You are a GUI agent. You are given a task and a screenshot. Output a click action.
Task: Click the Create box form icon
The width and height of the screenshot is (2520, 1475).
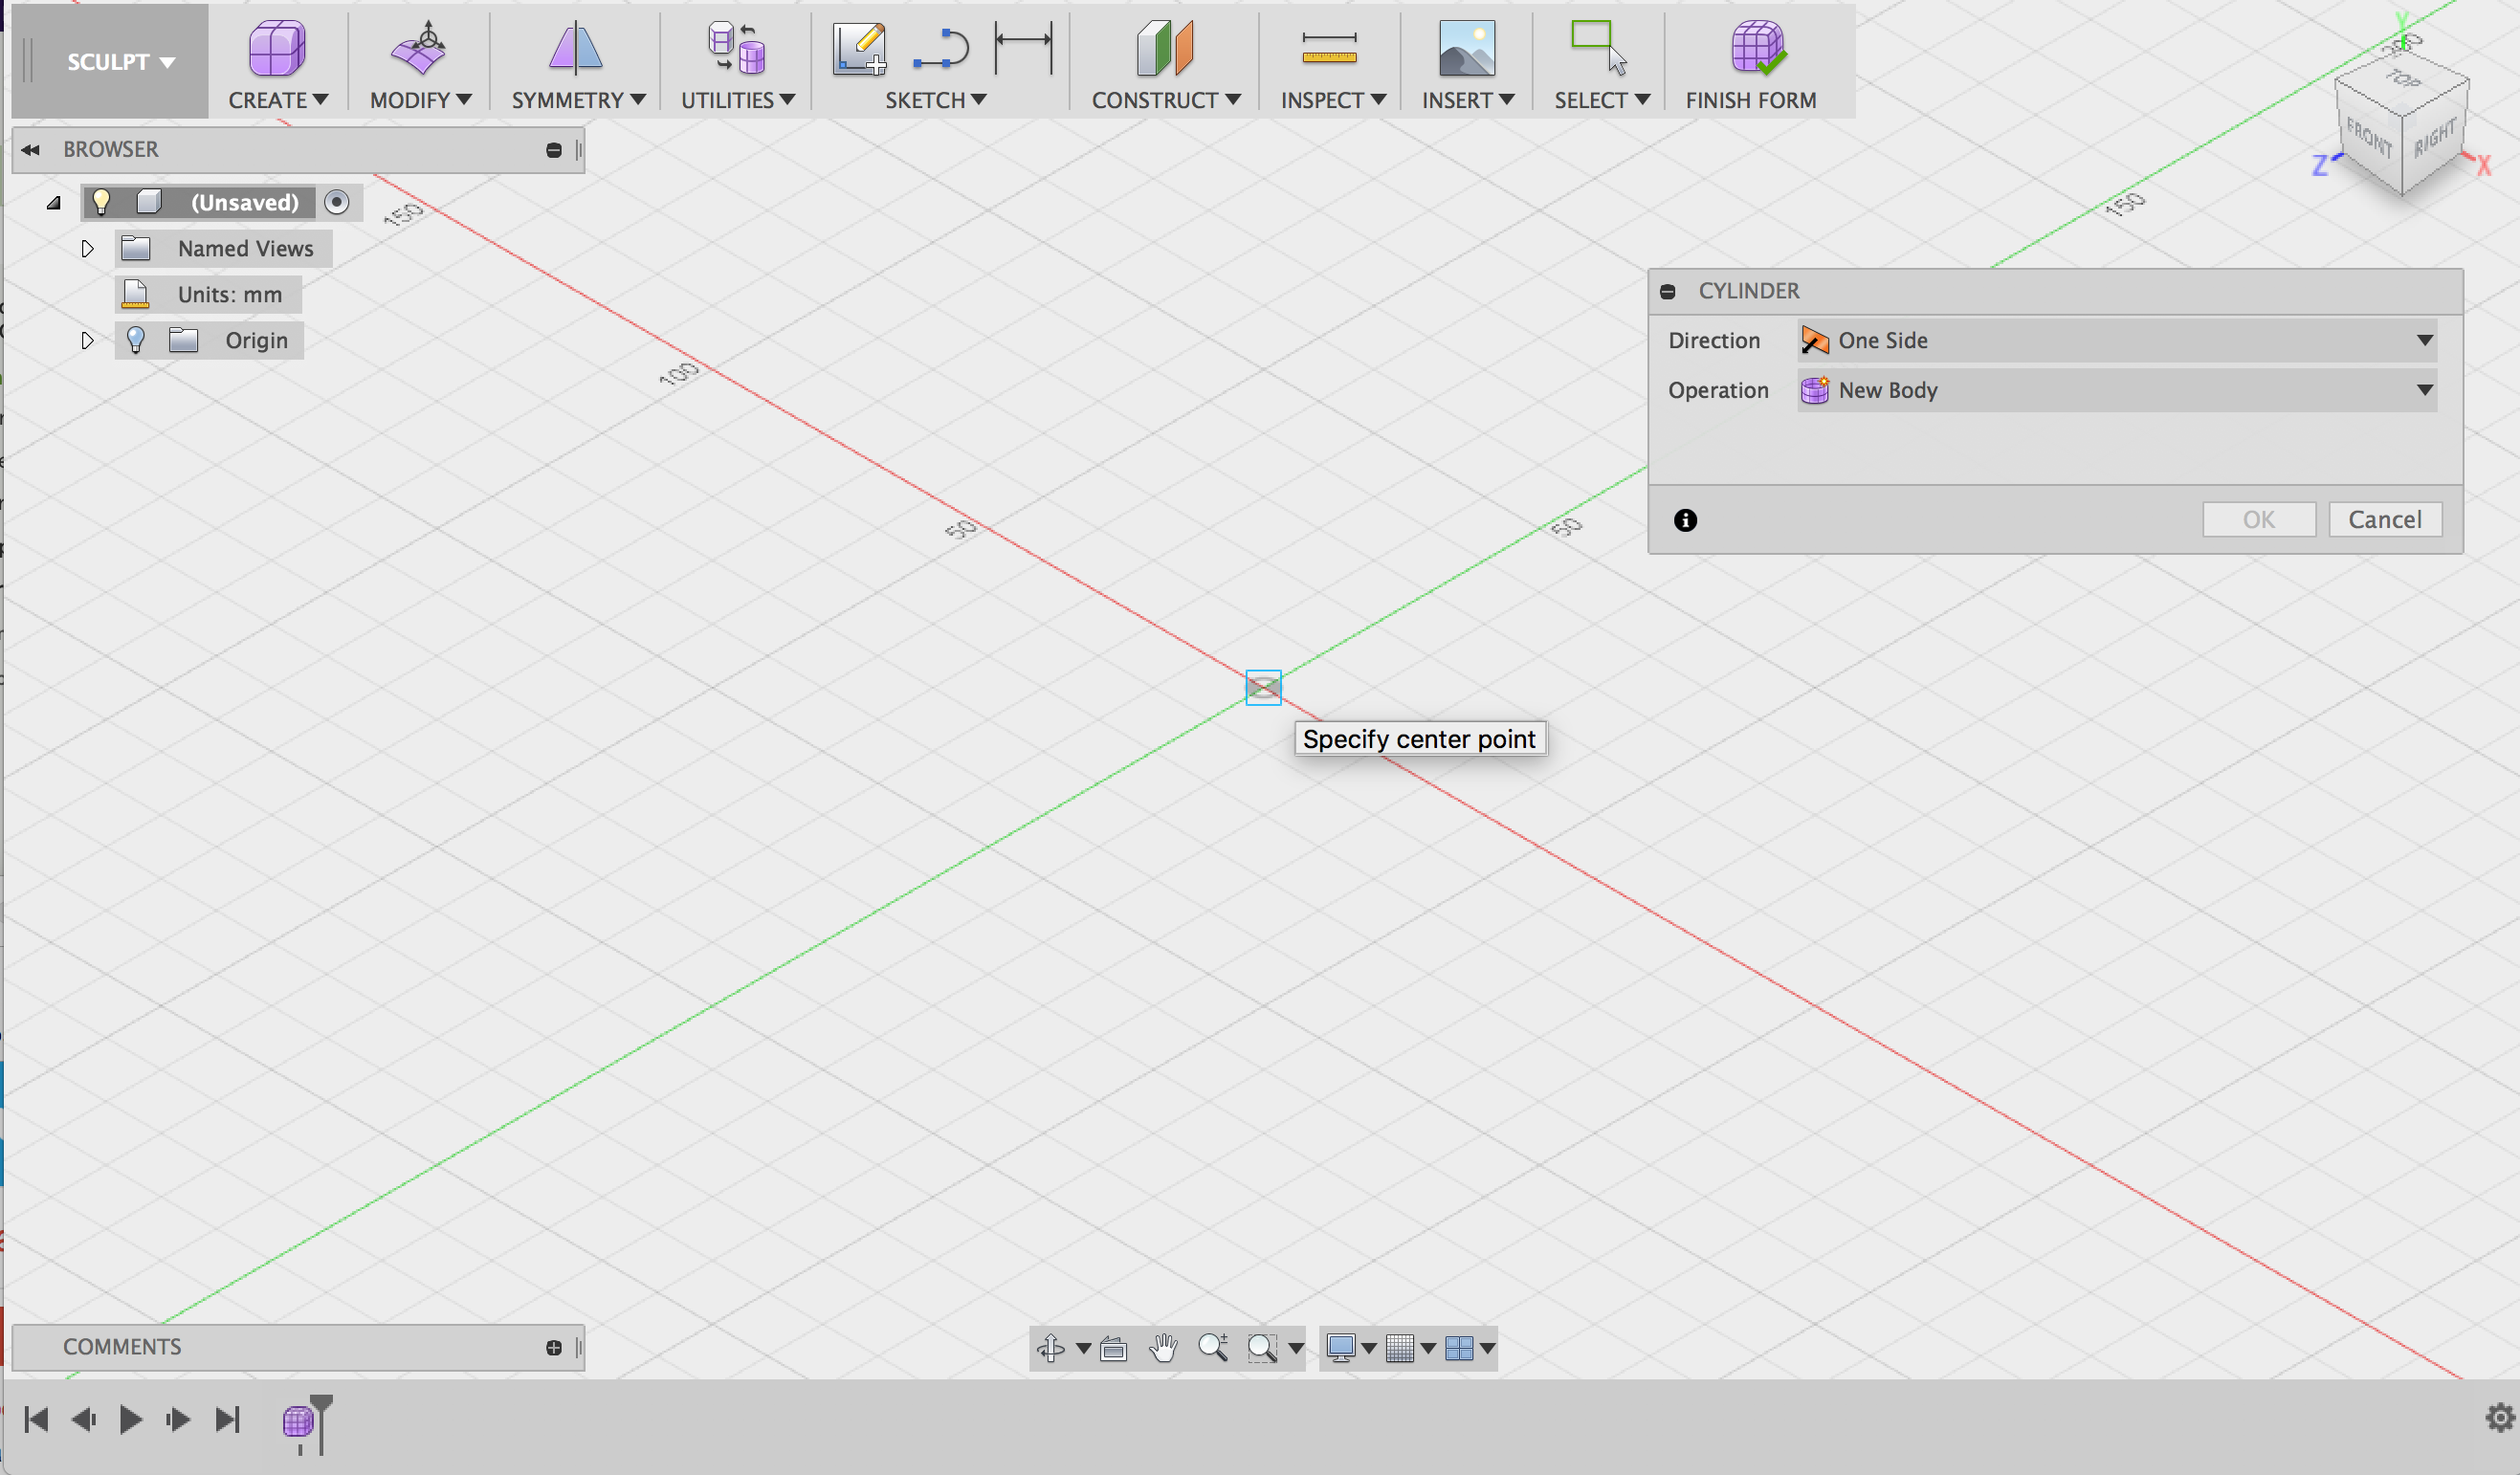click(x=277, y=48)
